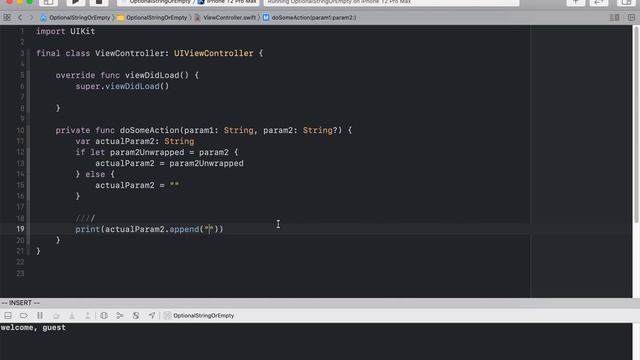The width and height of the screenshot is (640, 360).
Task: Choose the OptionalStringOrEmpty process in debug bar
Action: click(x=199, y=316)
